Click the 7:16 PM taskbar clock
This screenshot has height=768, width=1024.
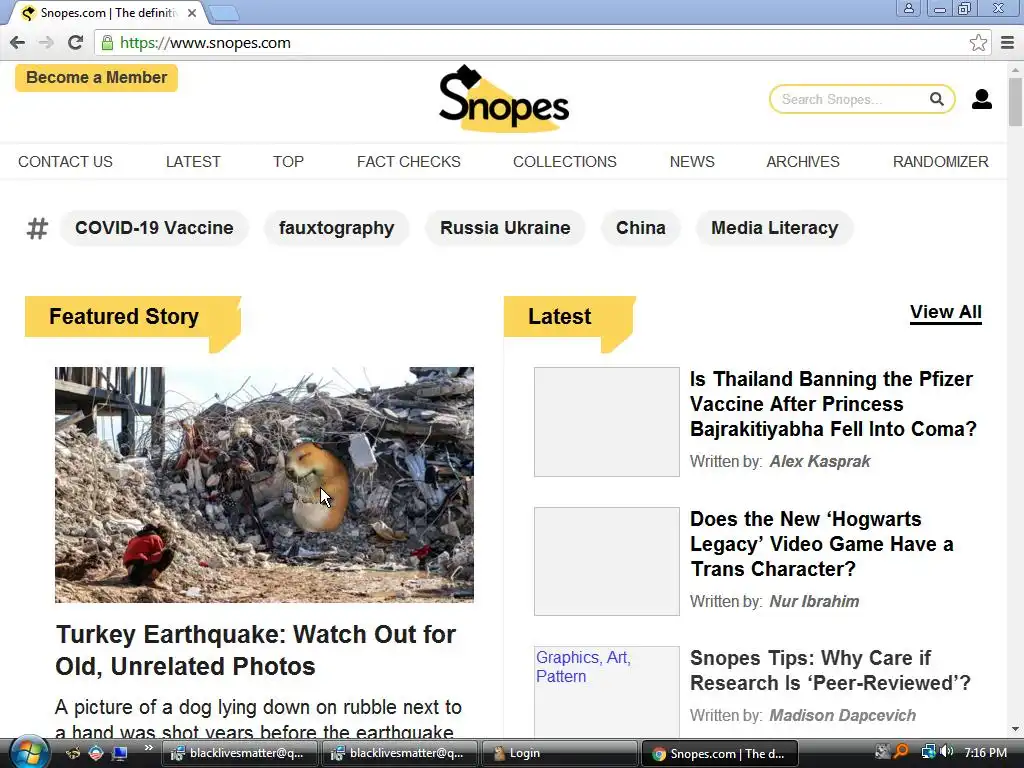(x=985, y=752)
